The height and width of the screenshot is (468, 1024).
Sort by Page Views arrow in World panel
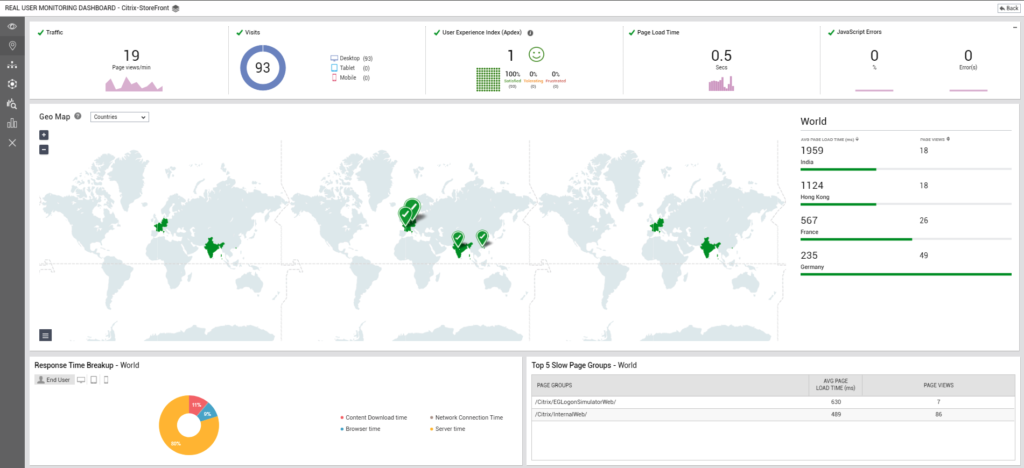[948, 139]
